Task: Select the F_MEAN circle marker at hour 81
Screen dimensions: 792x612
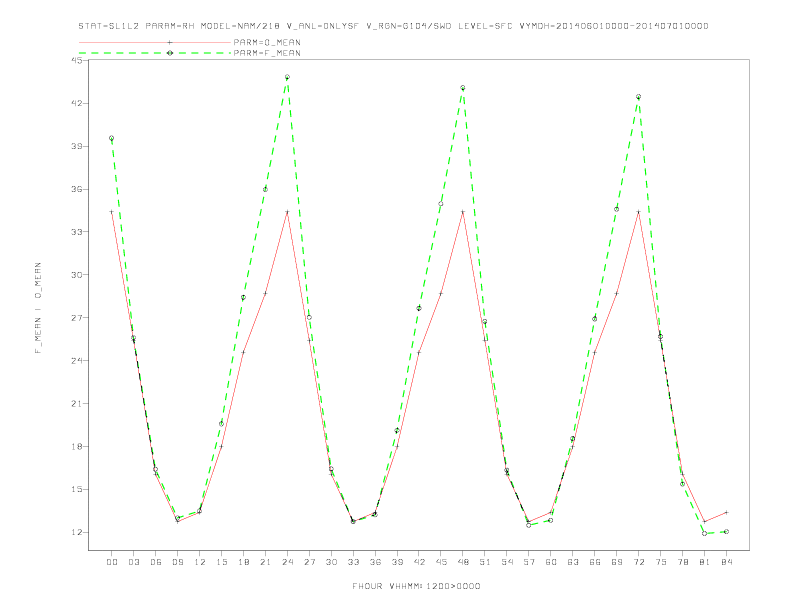Action: [704, 533]
